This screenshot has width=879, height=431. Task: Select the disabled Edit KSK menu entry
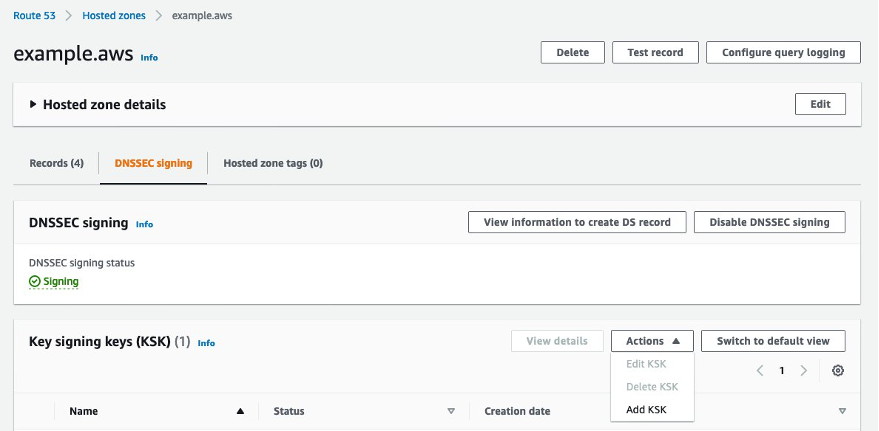(646, 364)
